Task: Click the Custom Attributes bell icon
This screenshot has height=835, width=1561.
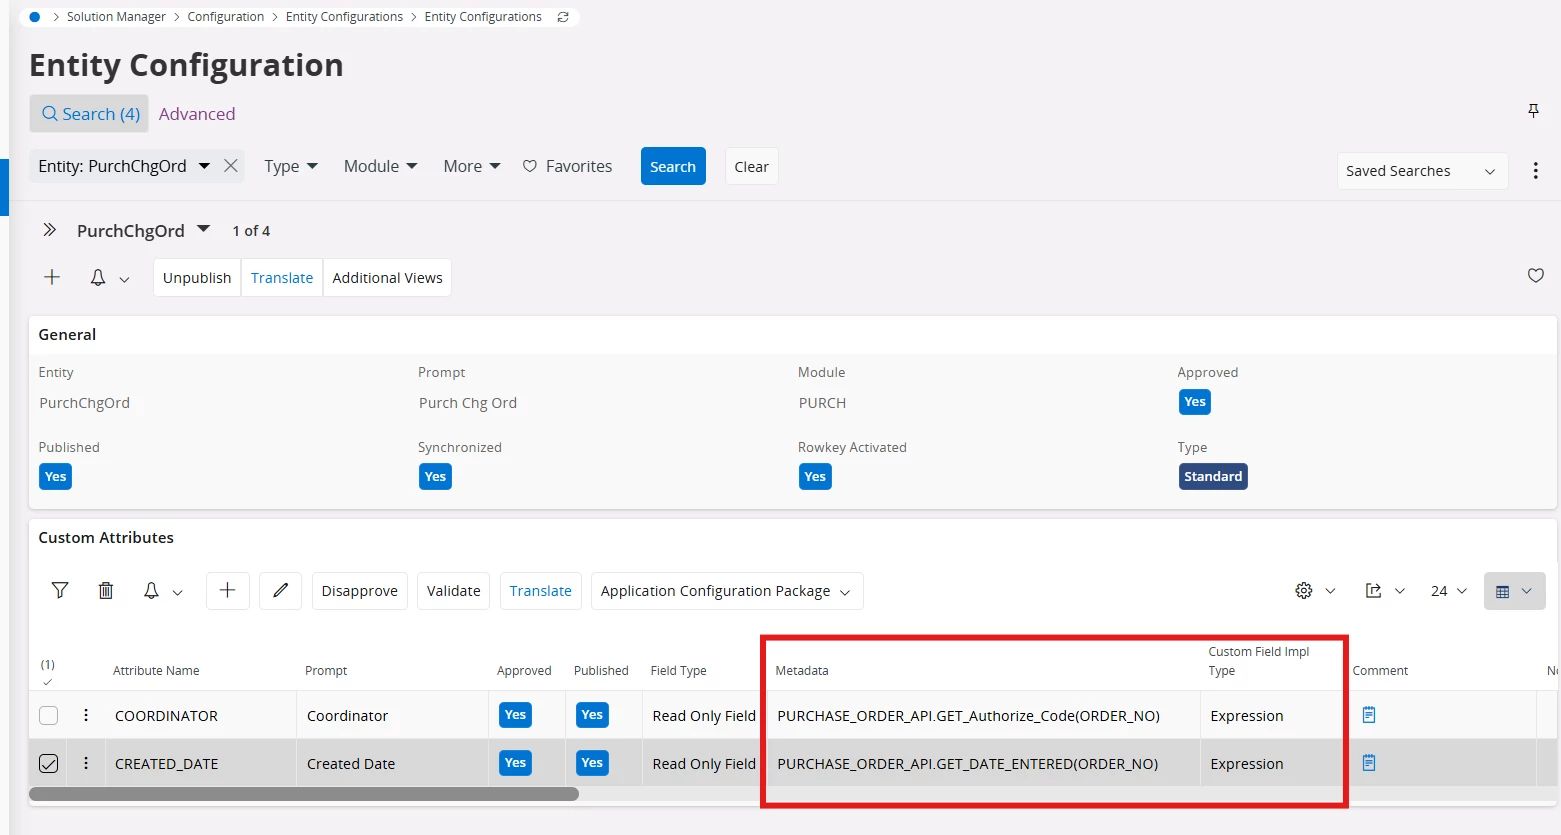Action: tap(151, 591)
